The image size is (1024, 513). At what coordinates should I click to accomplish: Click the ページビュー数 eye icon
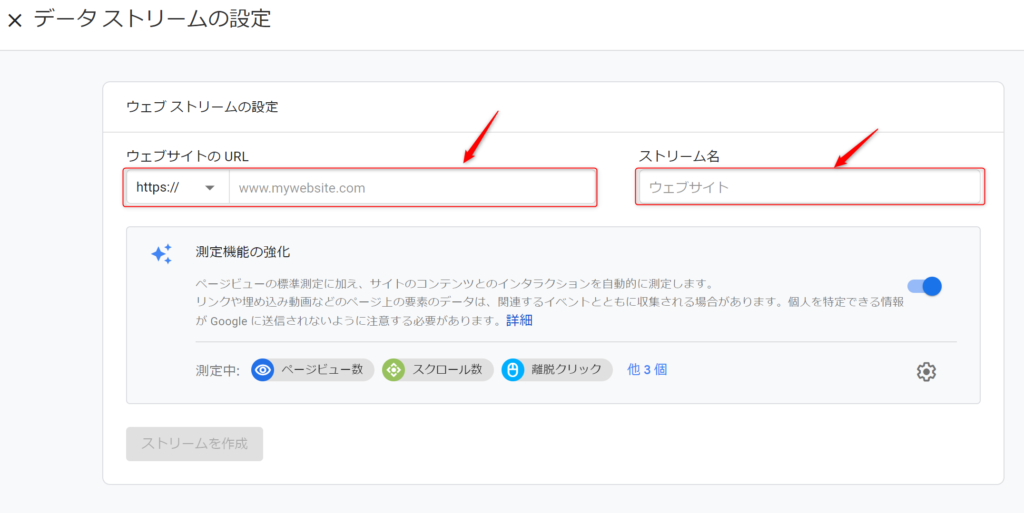coord(263,370)
